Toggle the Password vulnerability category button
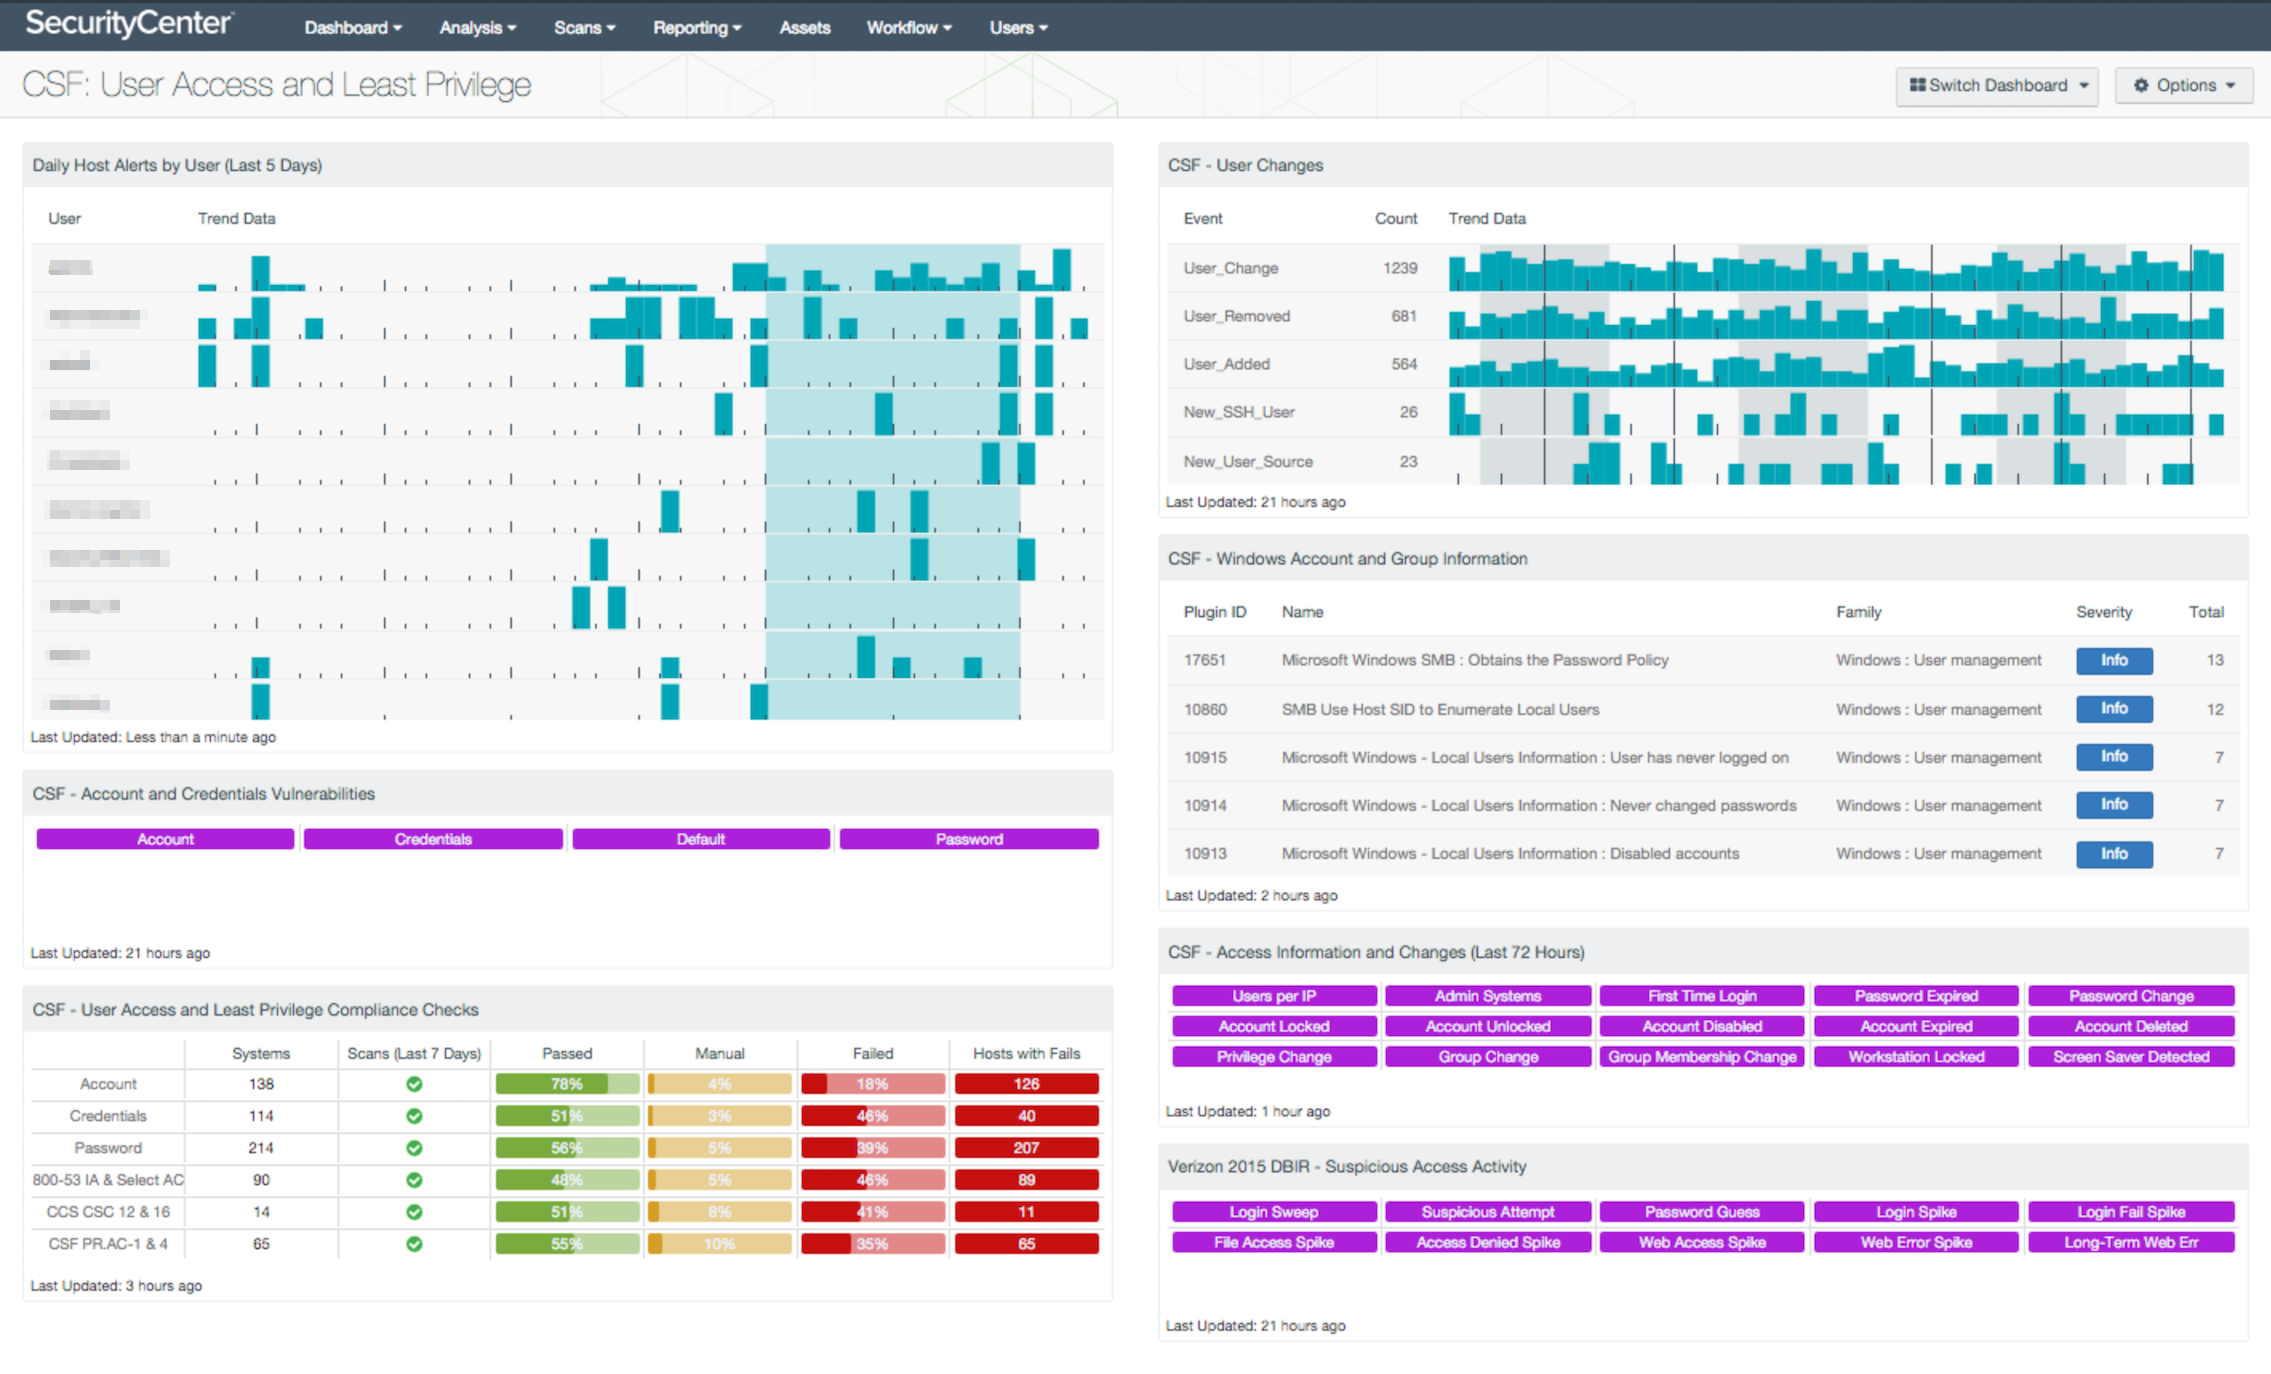This screenshot has width=2271, height=1374. pos(970,839)
